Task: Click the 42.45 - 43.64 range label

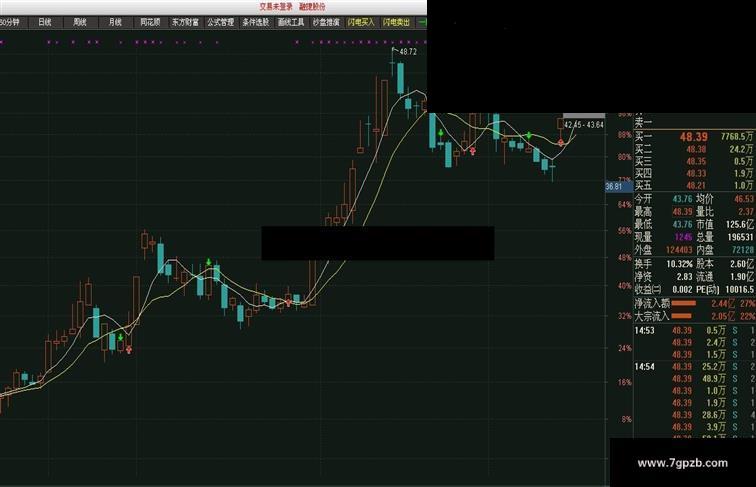Action: pos(584,125)
